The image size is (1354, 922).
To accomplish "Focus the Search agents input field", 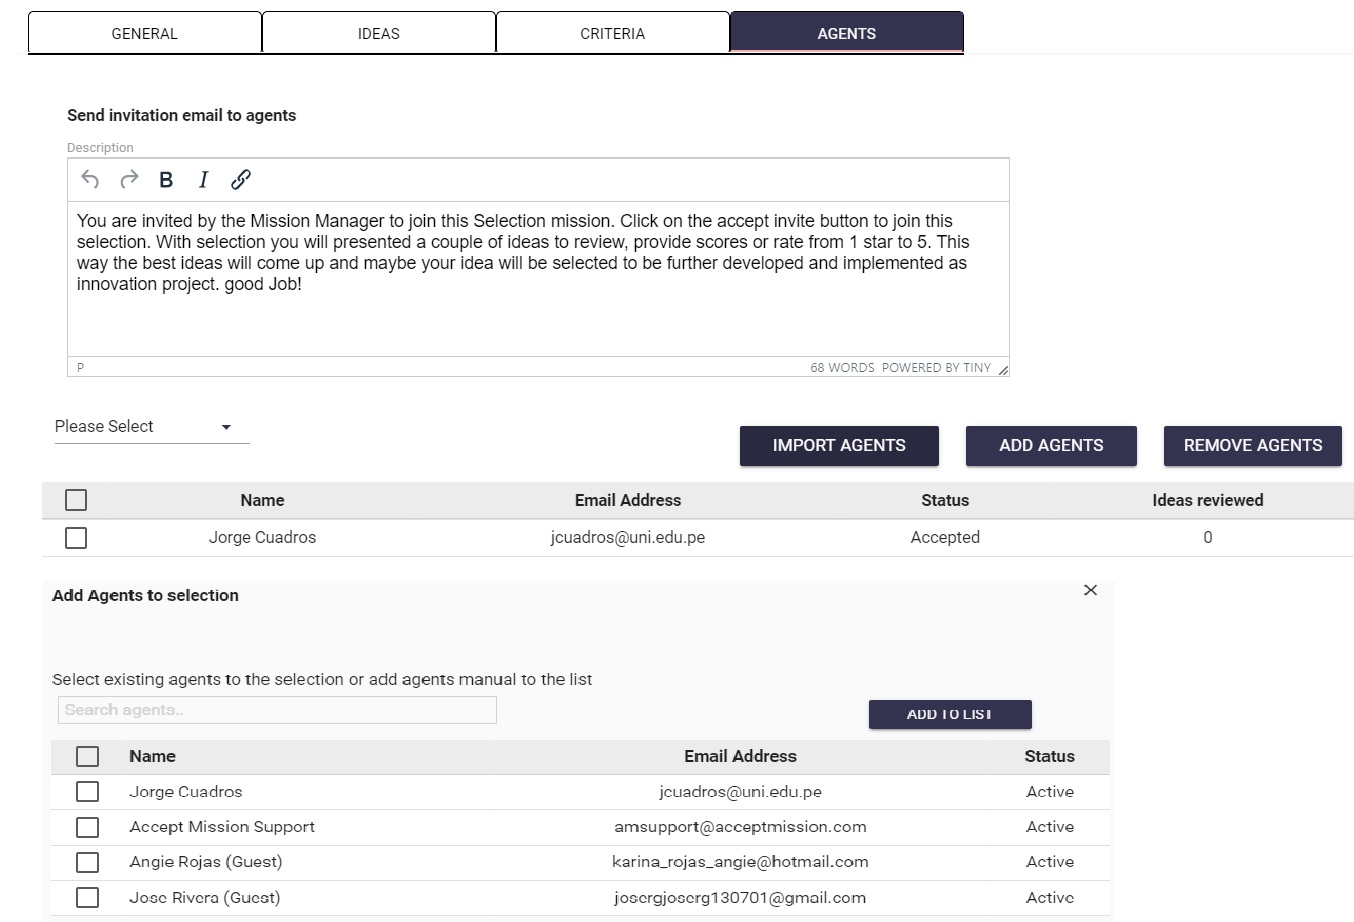I will 277,710.
